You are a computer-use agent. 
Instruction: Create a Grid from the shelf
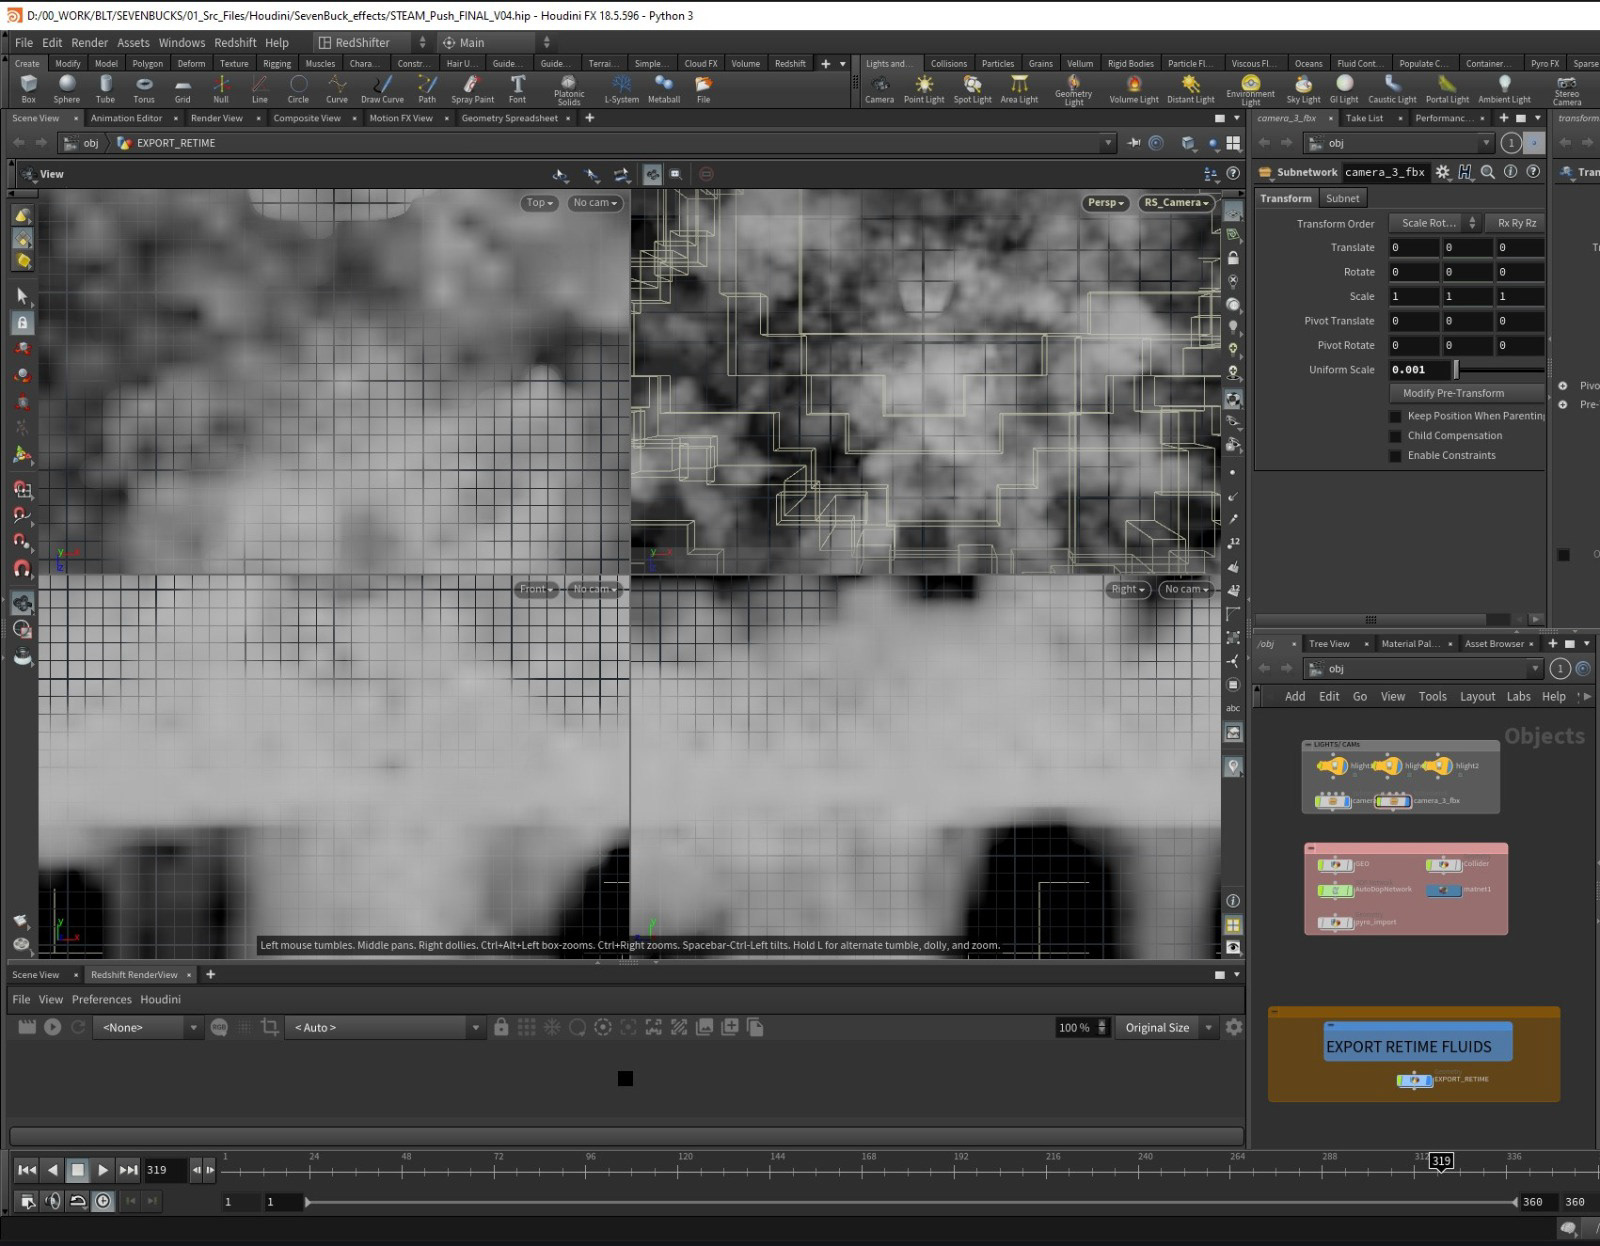pos(182,89)
